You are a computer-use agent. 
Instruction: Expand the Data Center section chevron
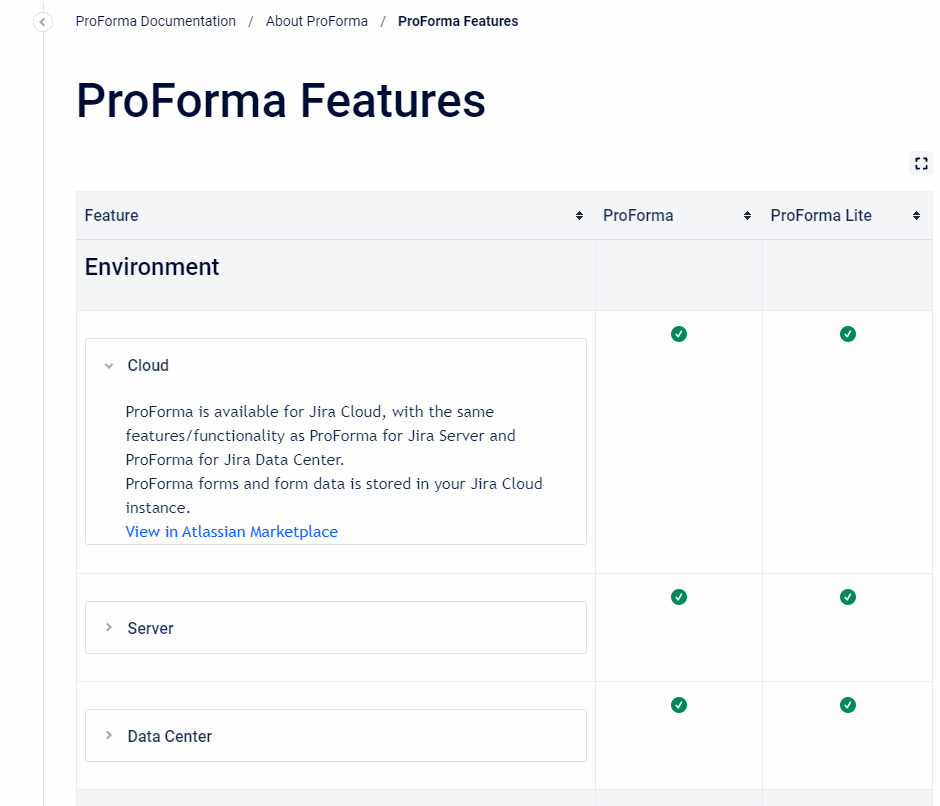[109, 735]
